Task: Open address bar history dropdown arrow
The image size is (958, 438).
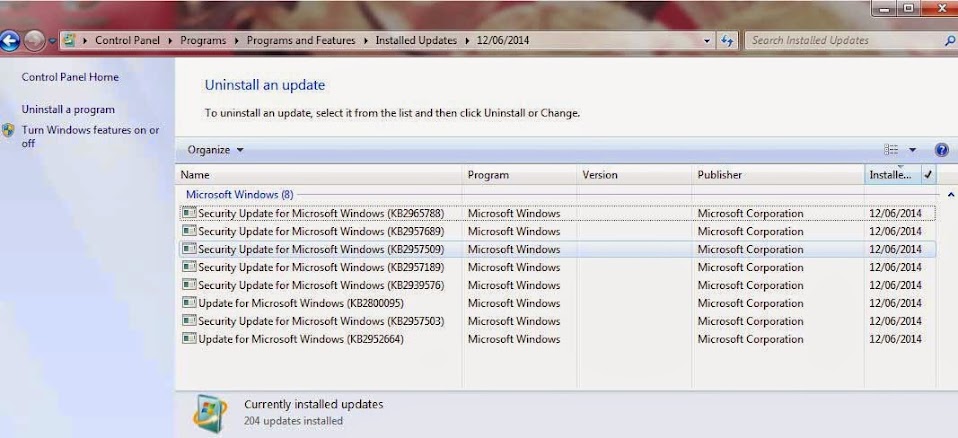Action: click(x=707, y=41)
